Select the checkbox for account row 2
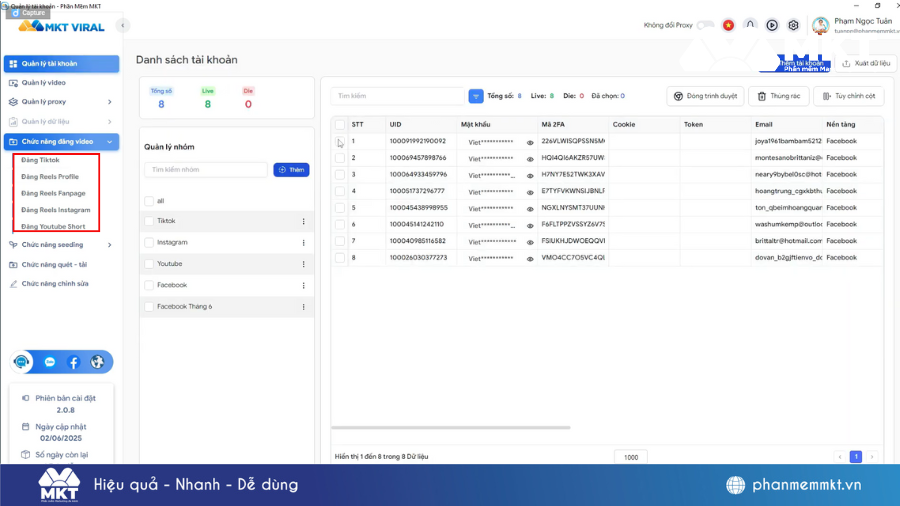900x506 pixels. (x=340, y=158)
